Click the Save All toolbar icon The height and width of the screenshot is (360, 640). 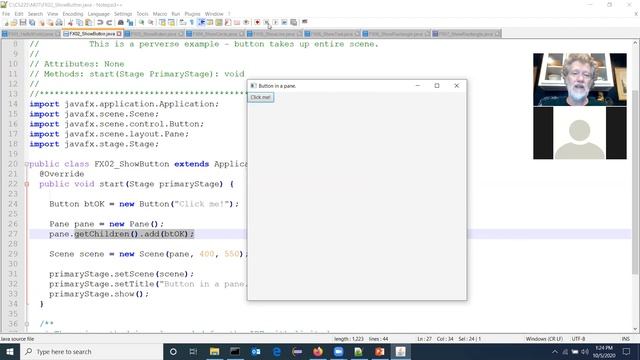tap(32, 22)
